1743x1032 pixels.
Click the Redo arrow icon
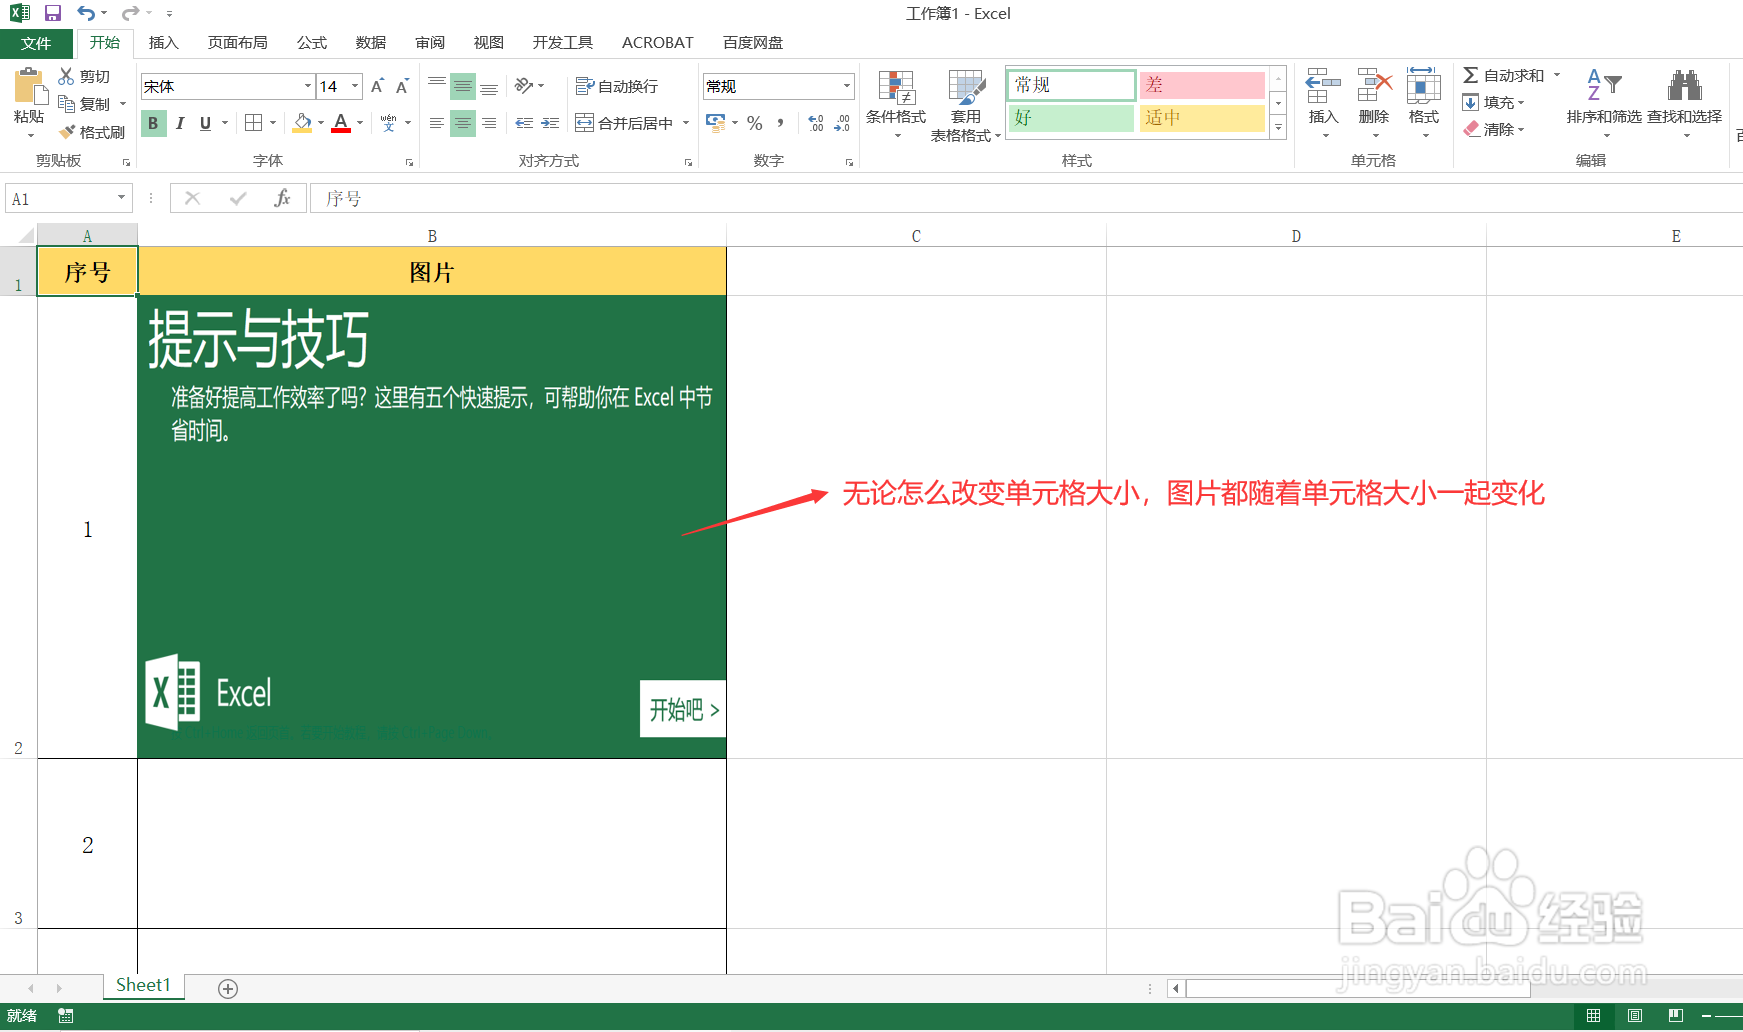130,13
